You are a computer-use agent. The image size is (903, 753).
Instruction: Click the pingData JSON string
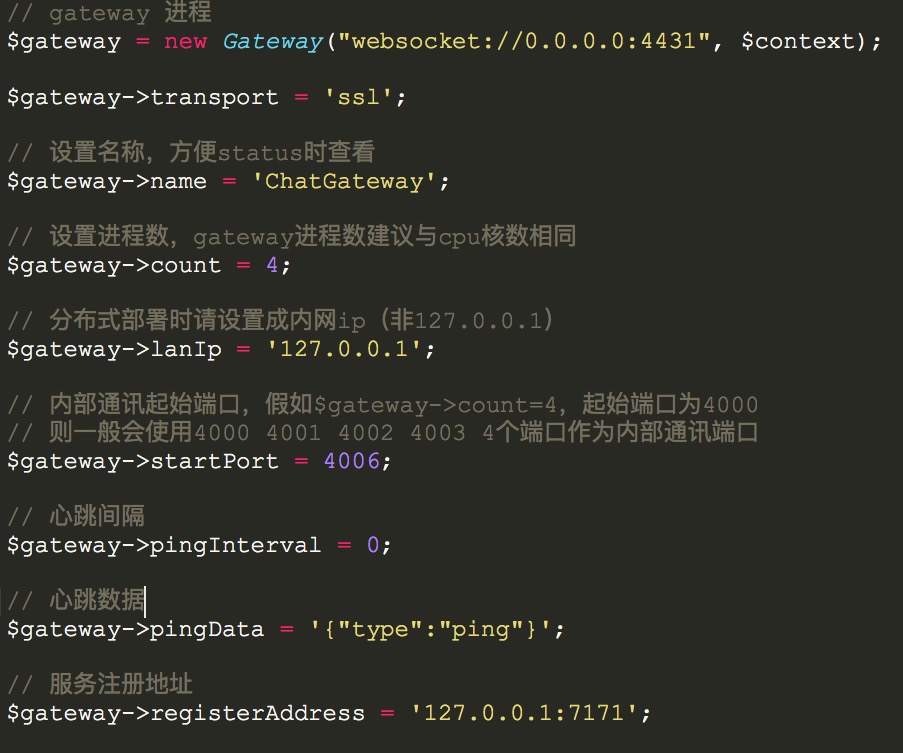(431, 629)
